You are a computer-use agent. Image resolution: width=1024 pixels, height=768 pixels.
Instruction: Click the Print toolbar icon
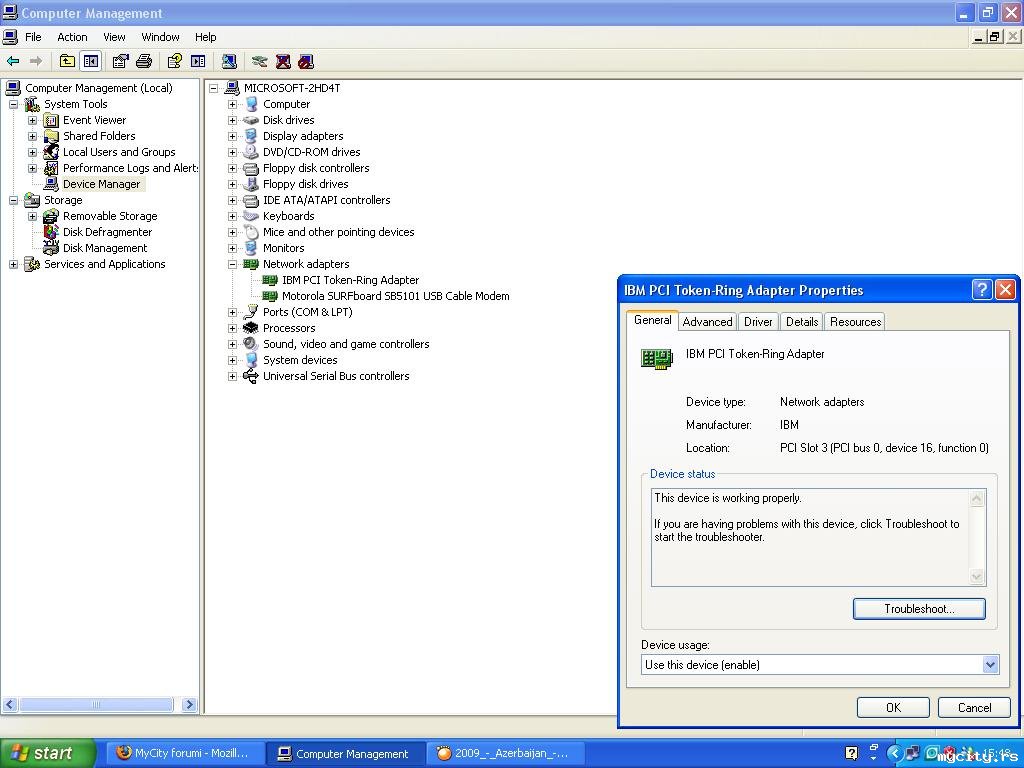click(144, 61)
